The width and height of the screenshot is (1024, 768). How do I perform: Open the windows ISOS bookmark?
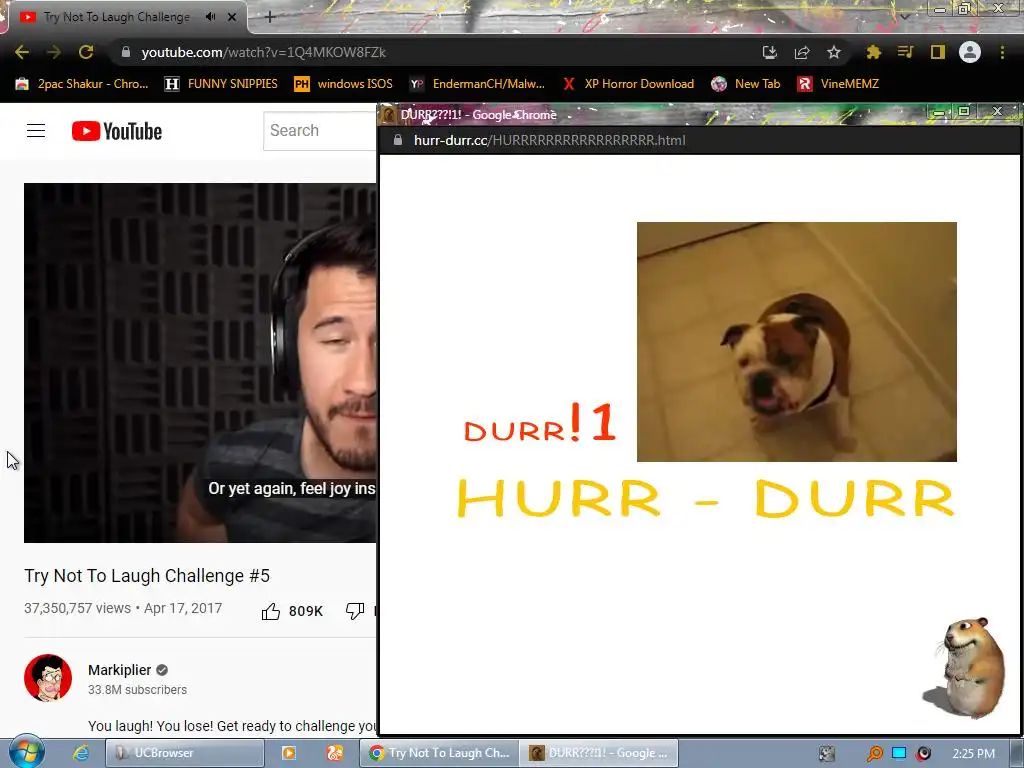tap(344, 84)
